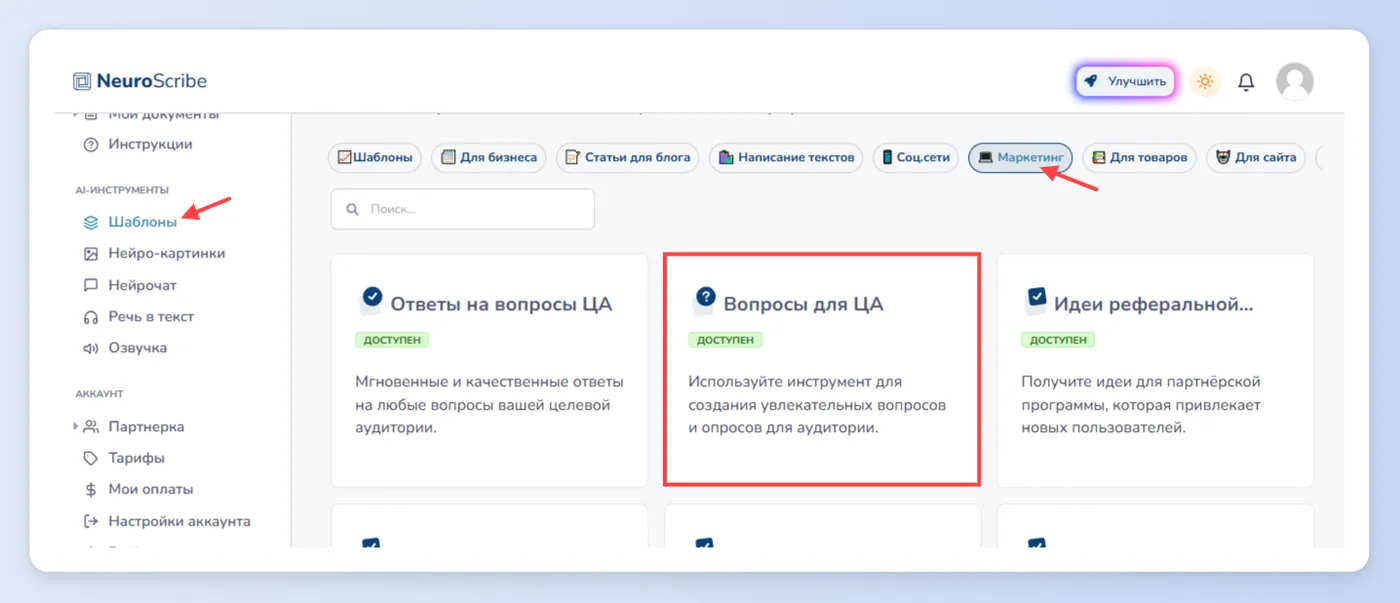Open Нейрочат from the sidebar
This screenshot has height=603, width=1400.
130,285
